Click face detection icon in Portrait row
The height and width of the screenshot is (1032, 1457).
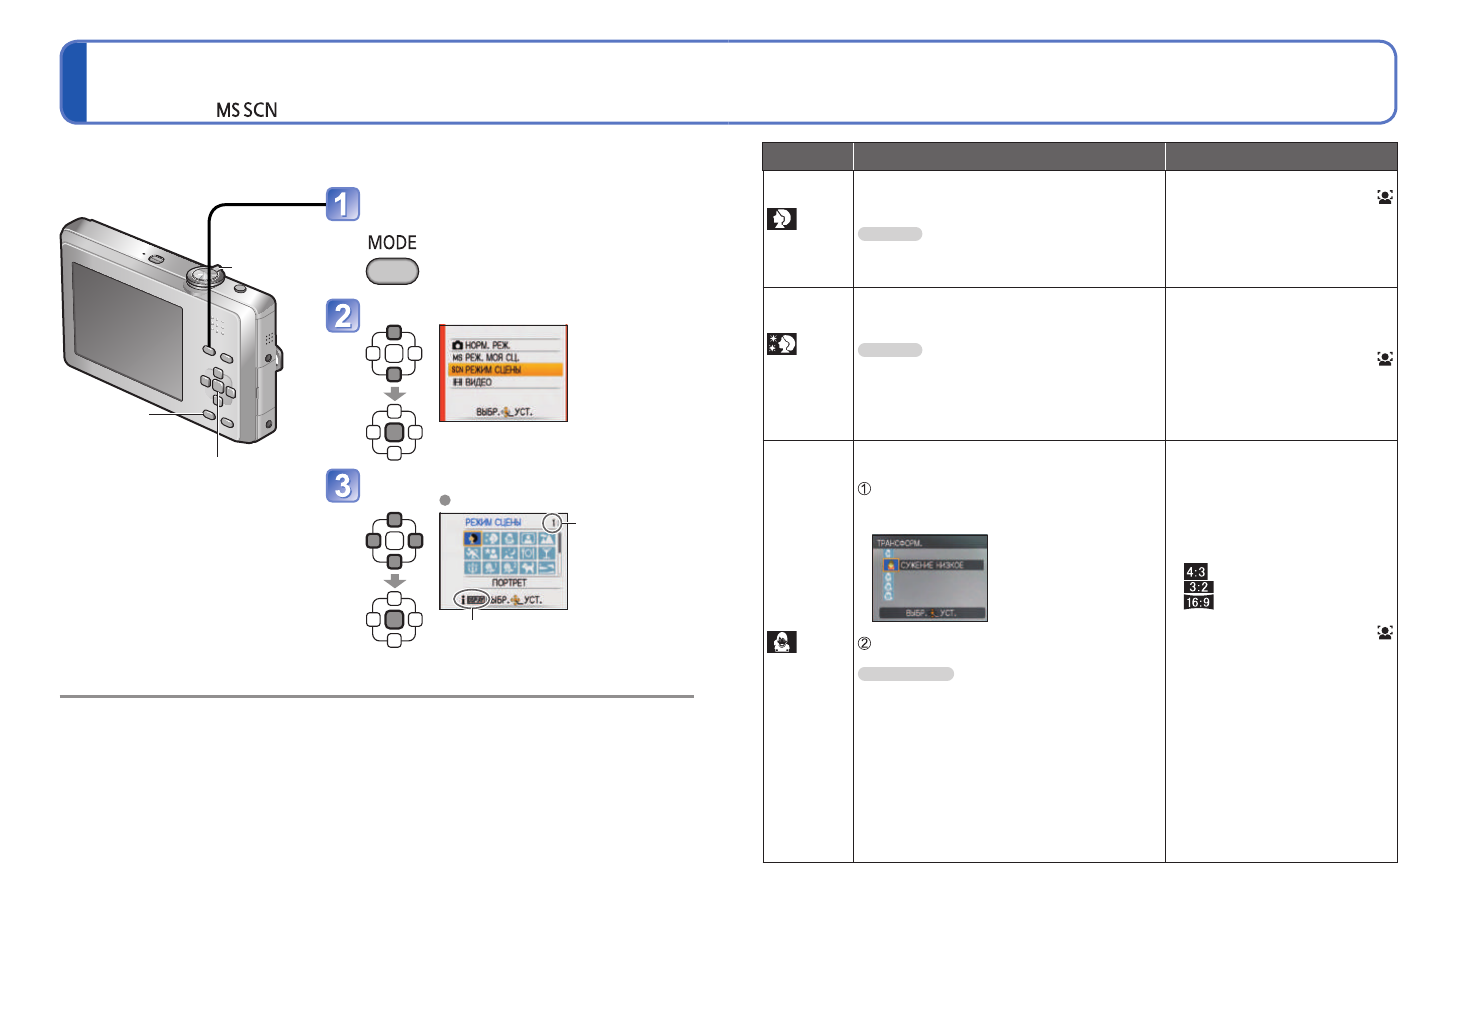click(1384, 198)
